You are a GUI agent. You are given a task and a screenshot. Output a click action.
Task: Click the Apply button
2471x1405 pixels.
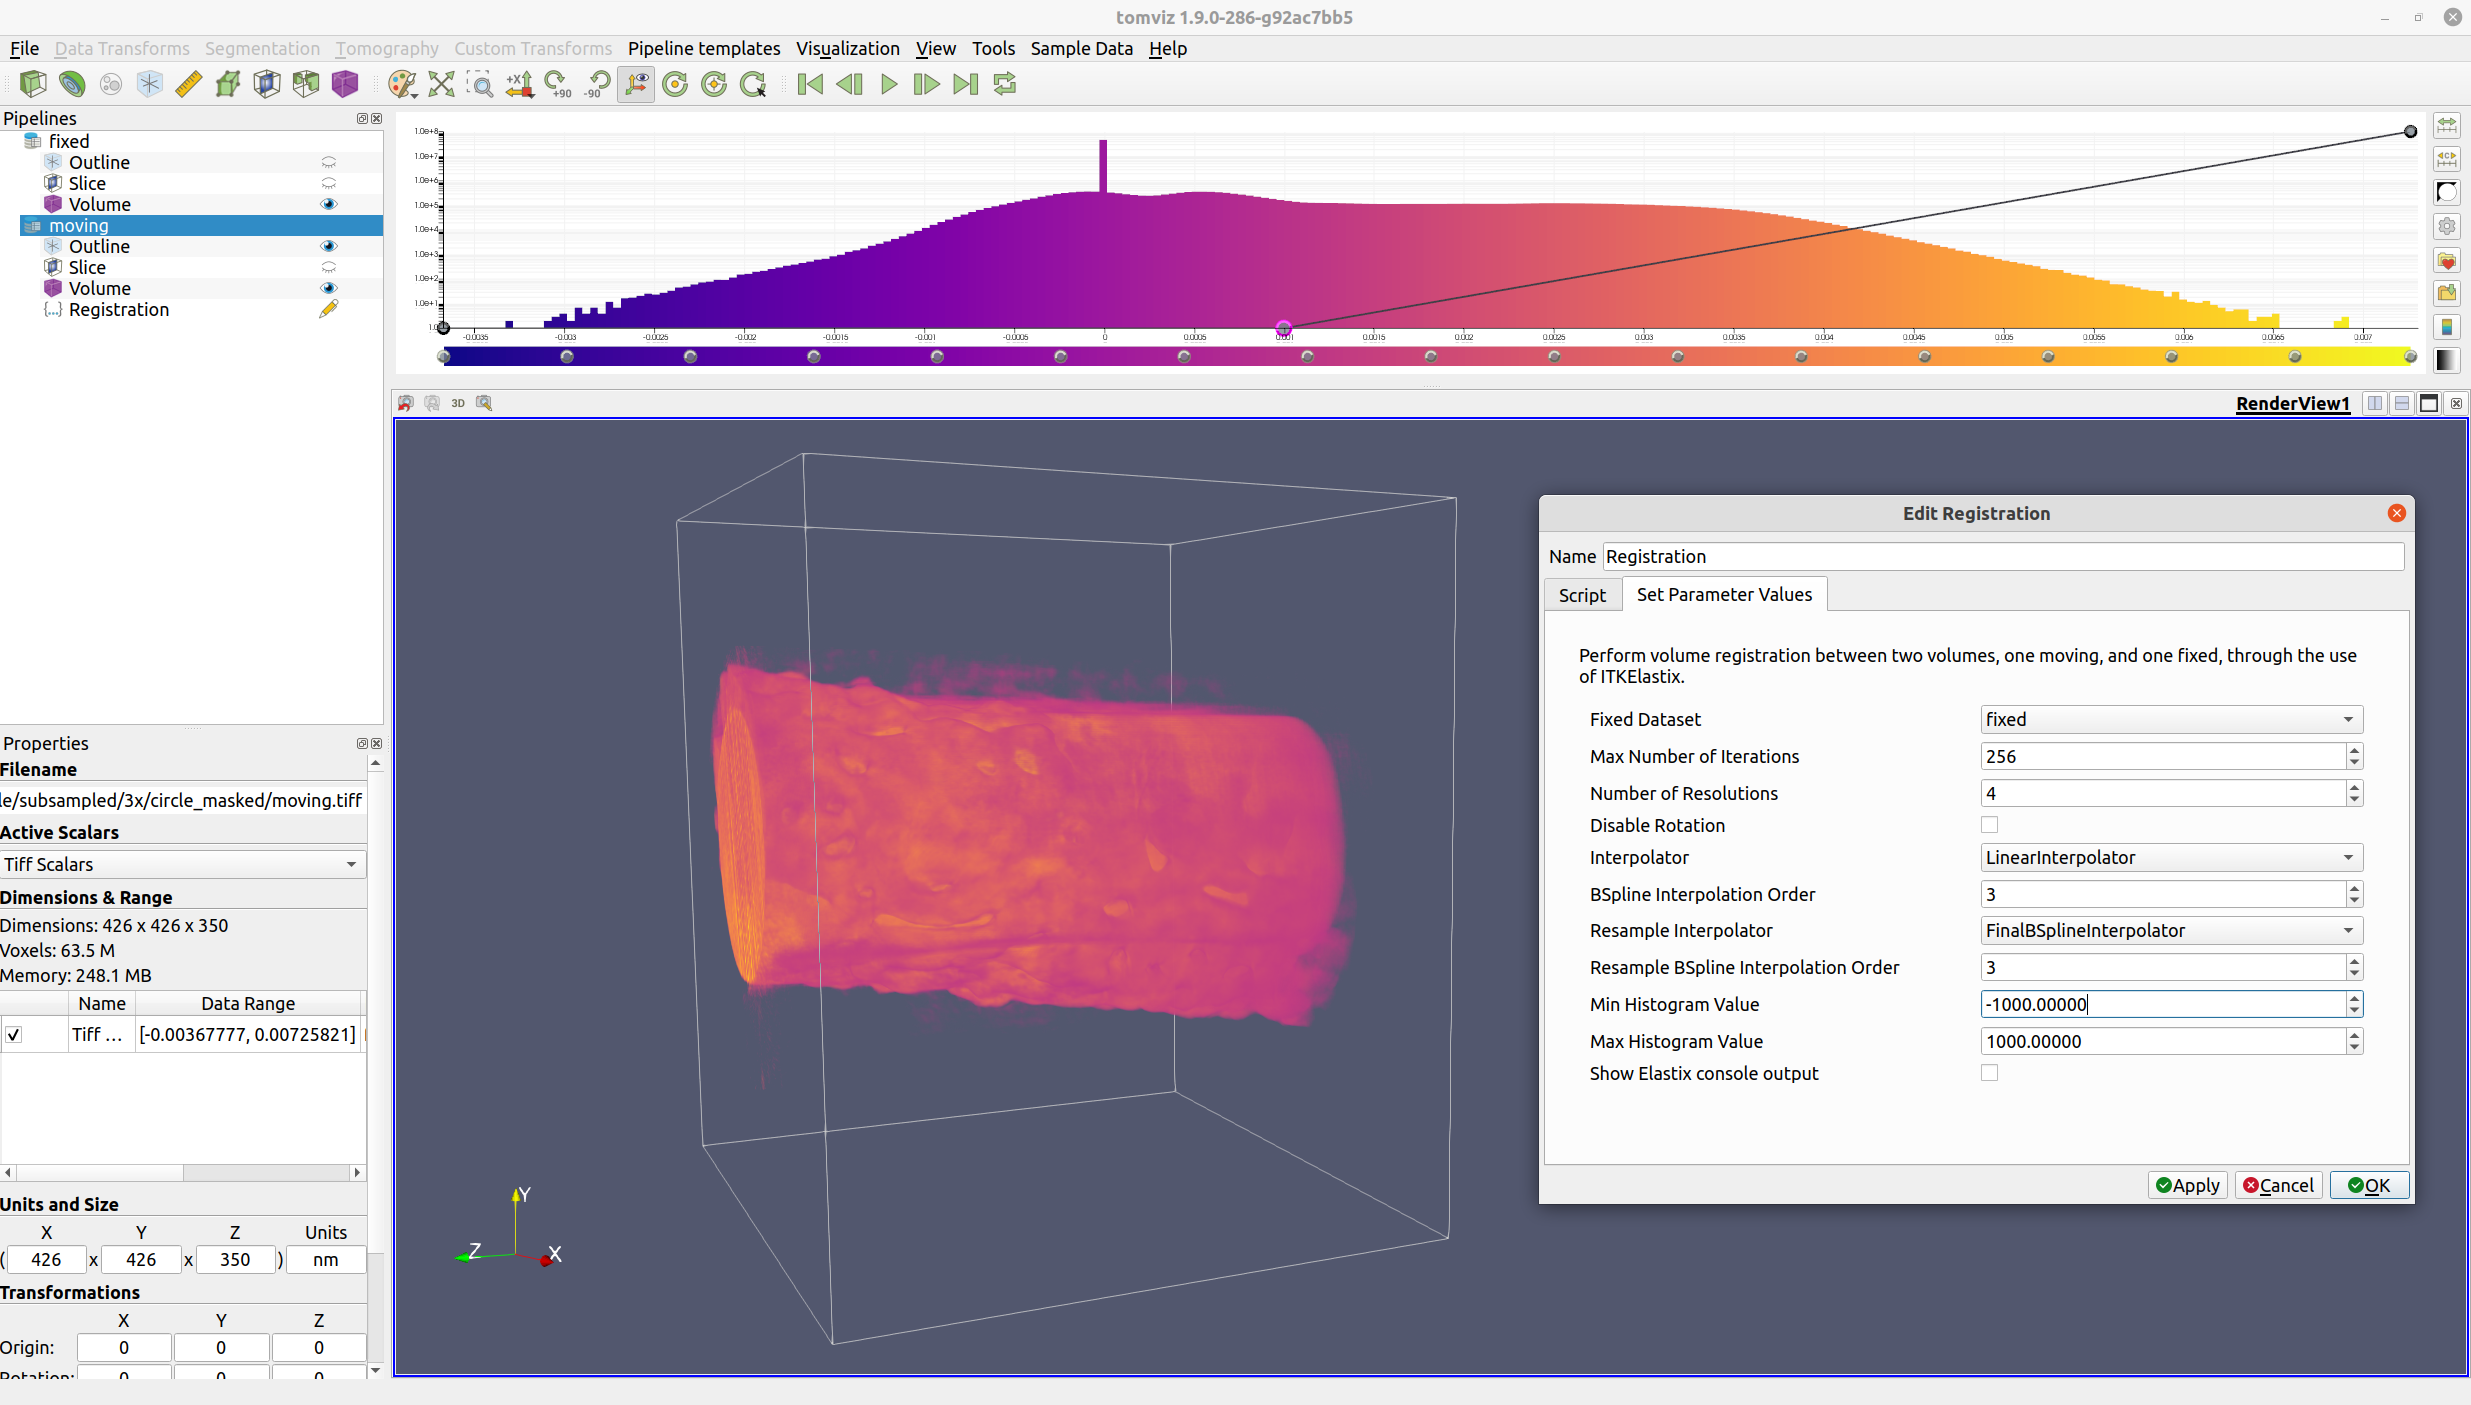pyautogui.click(x=2187, y=1185)
